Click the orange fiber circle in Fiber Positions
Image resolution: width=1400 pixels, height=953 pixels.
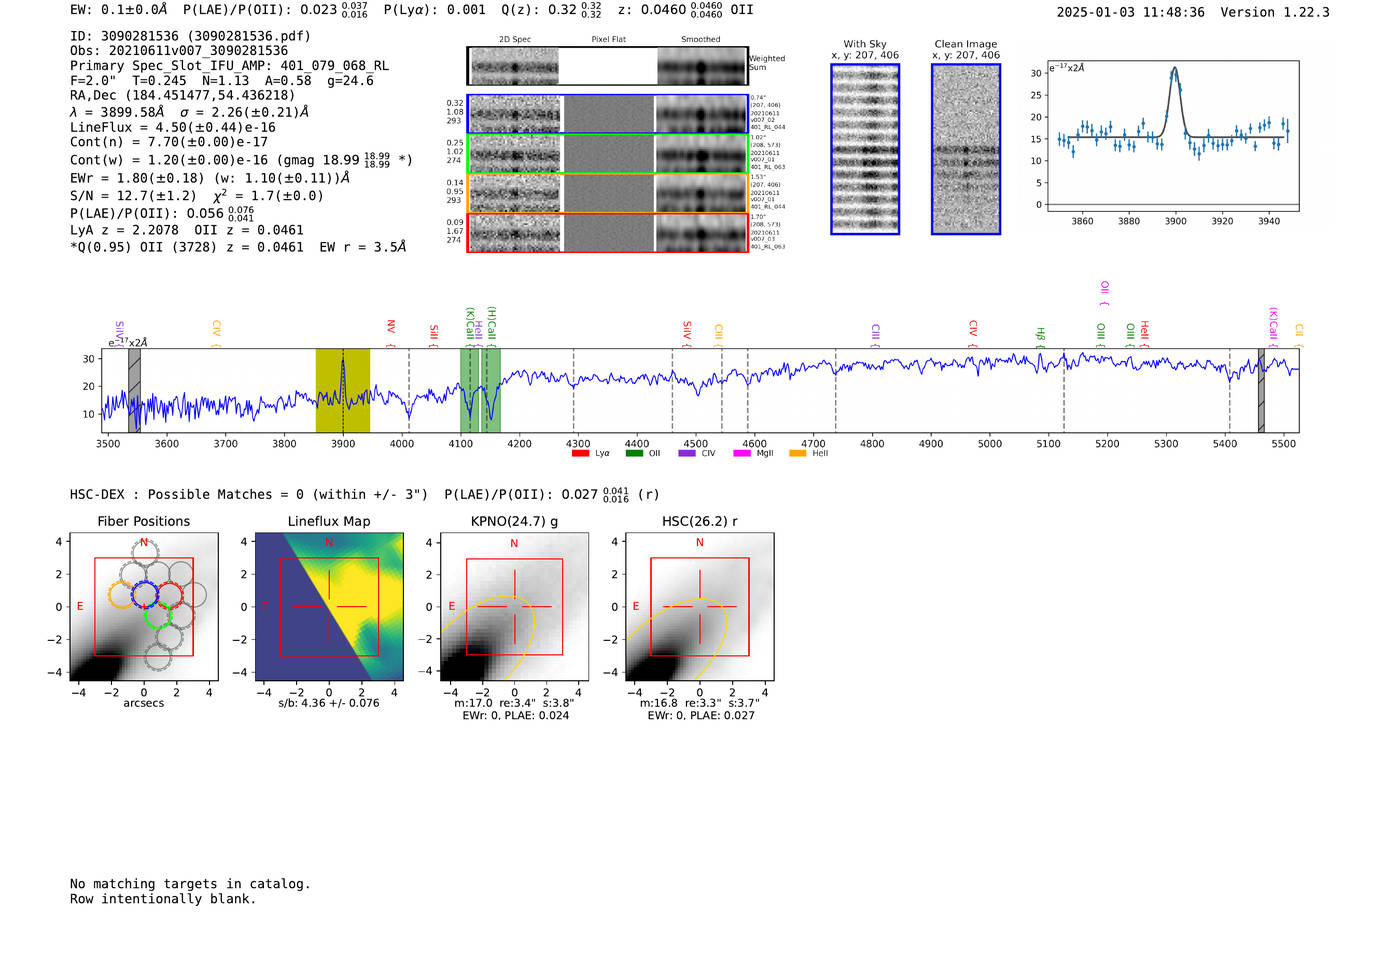click(121, 595)
